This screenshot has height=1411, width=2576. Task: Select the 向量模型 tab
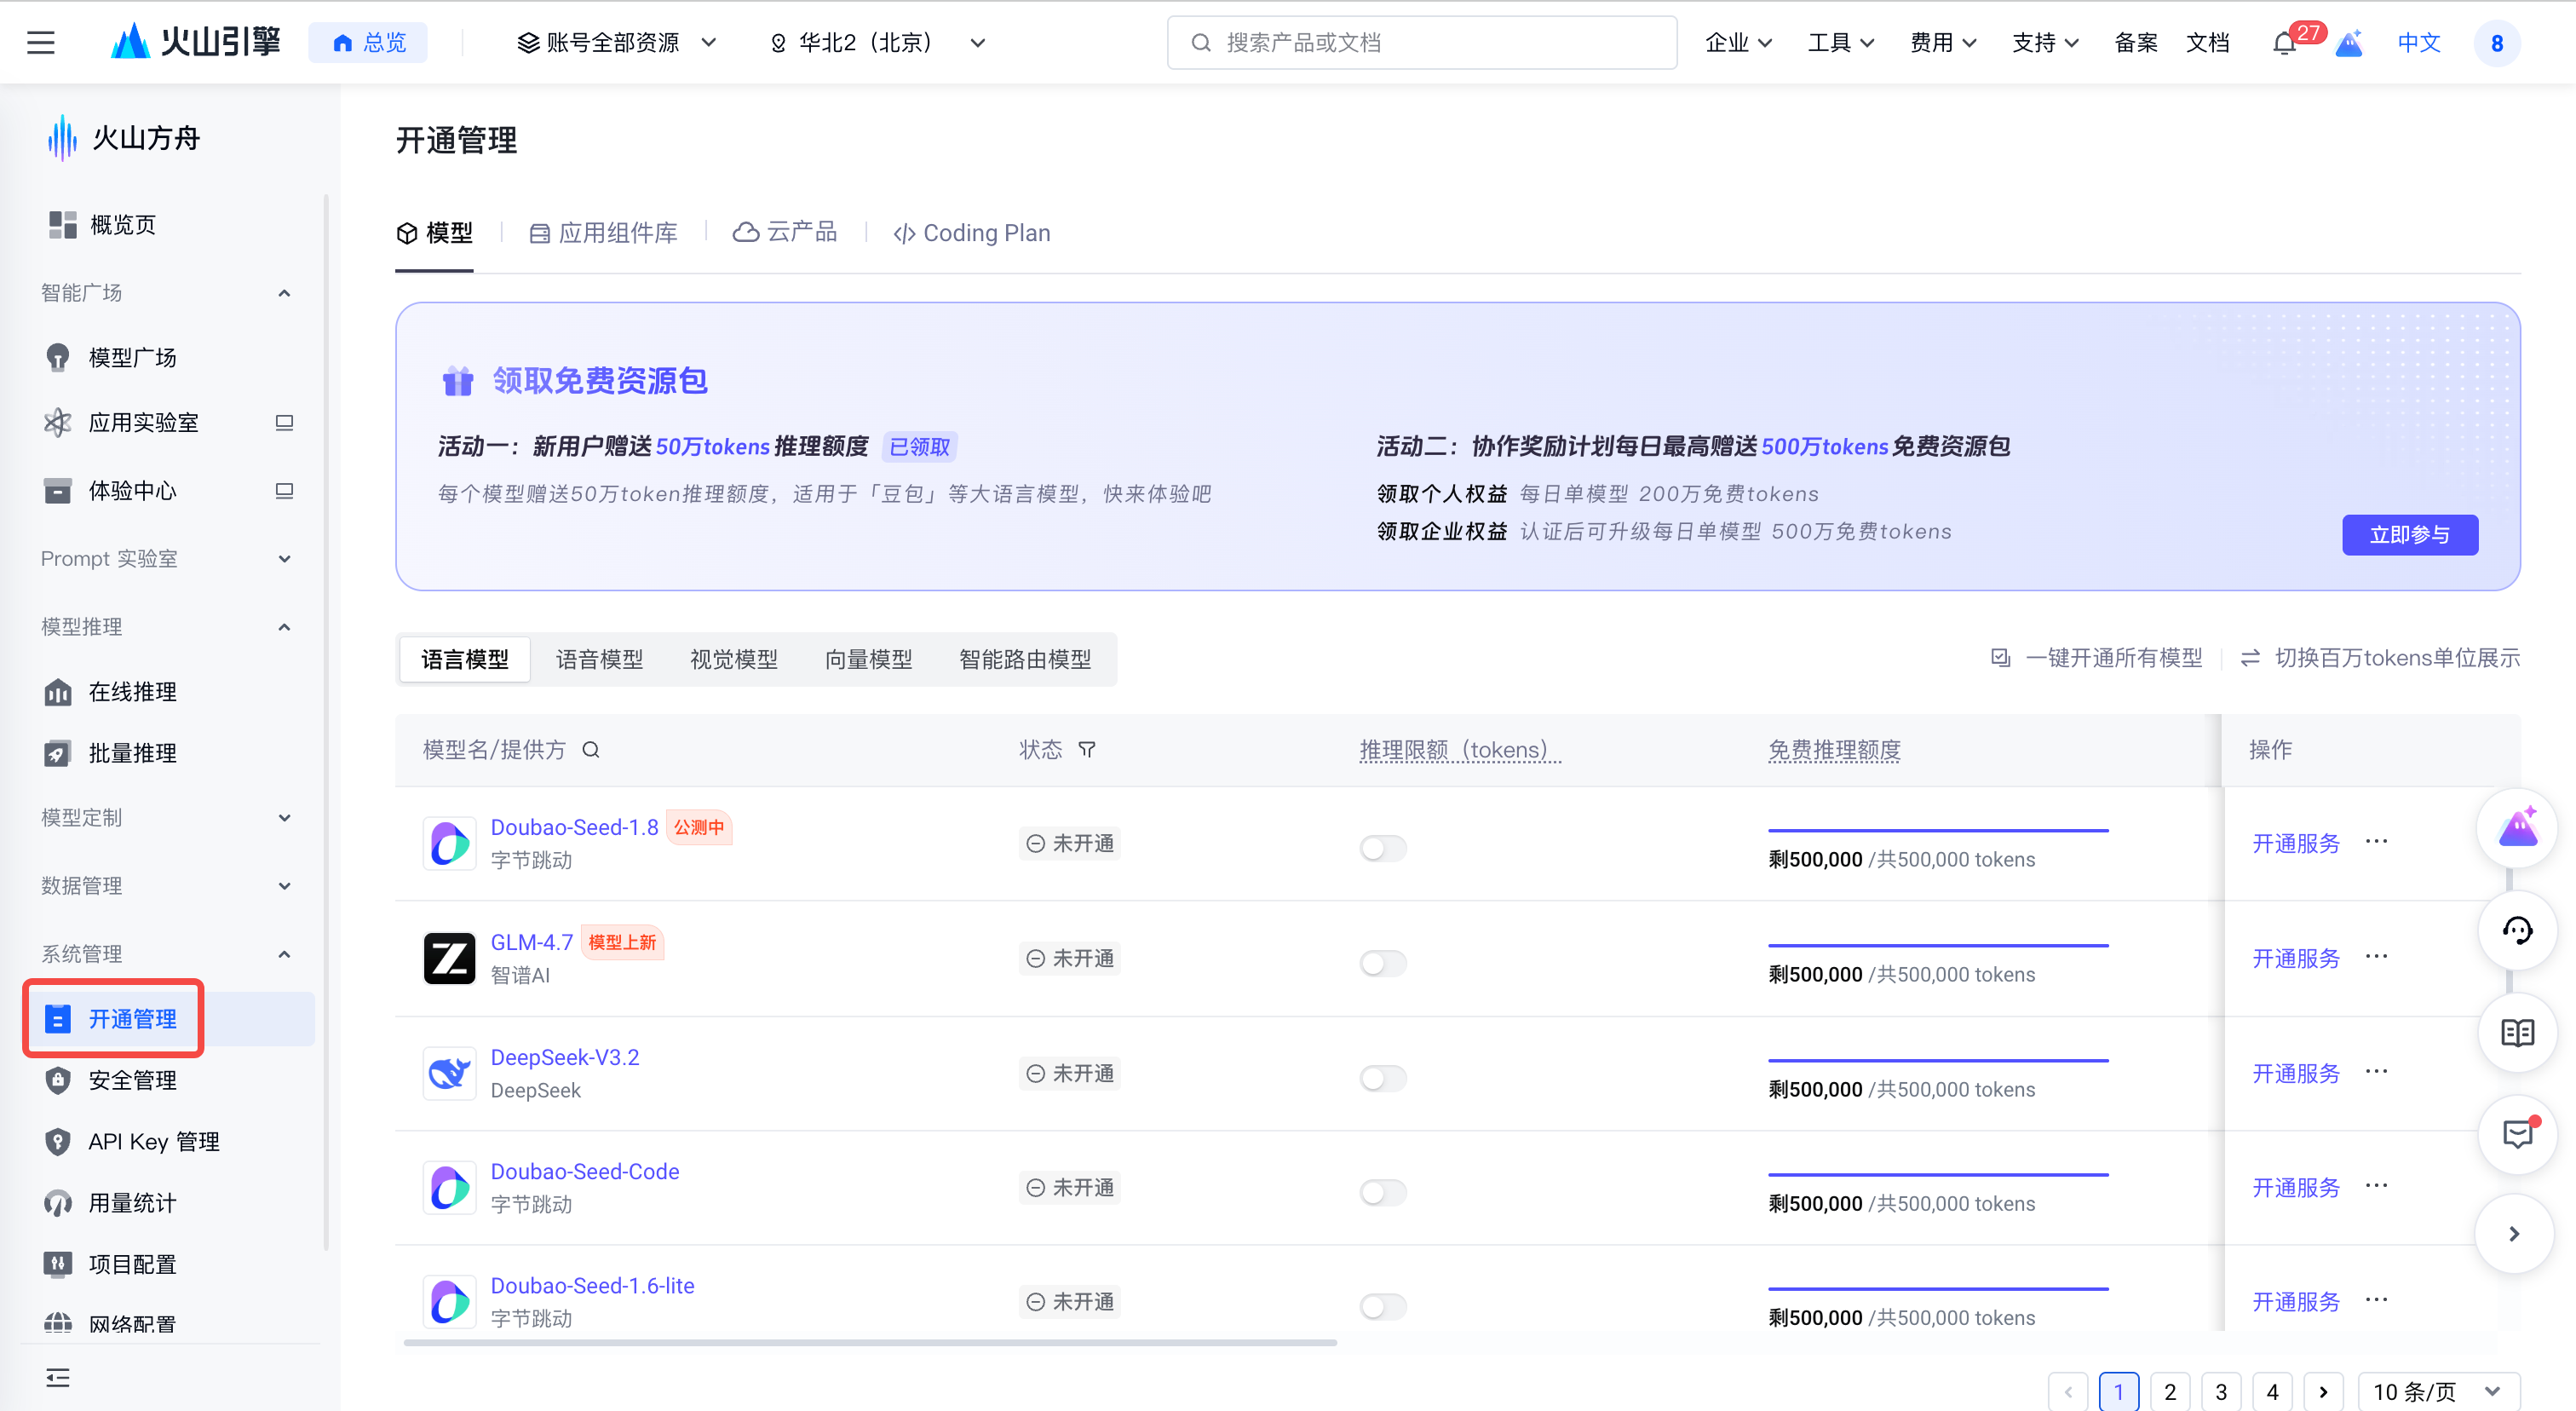point(869,659)
